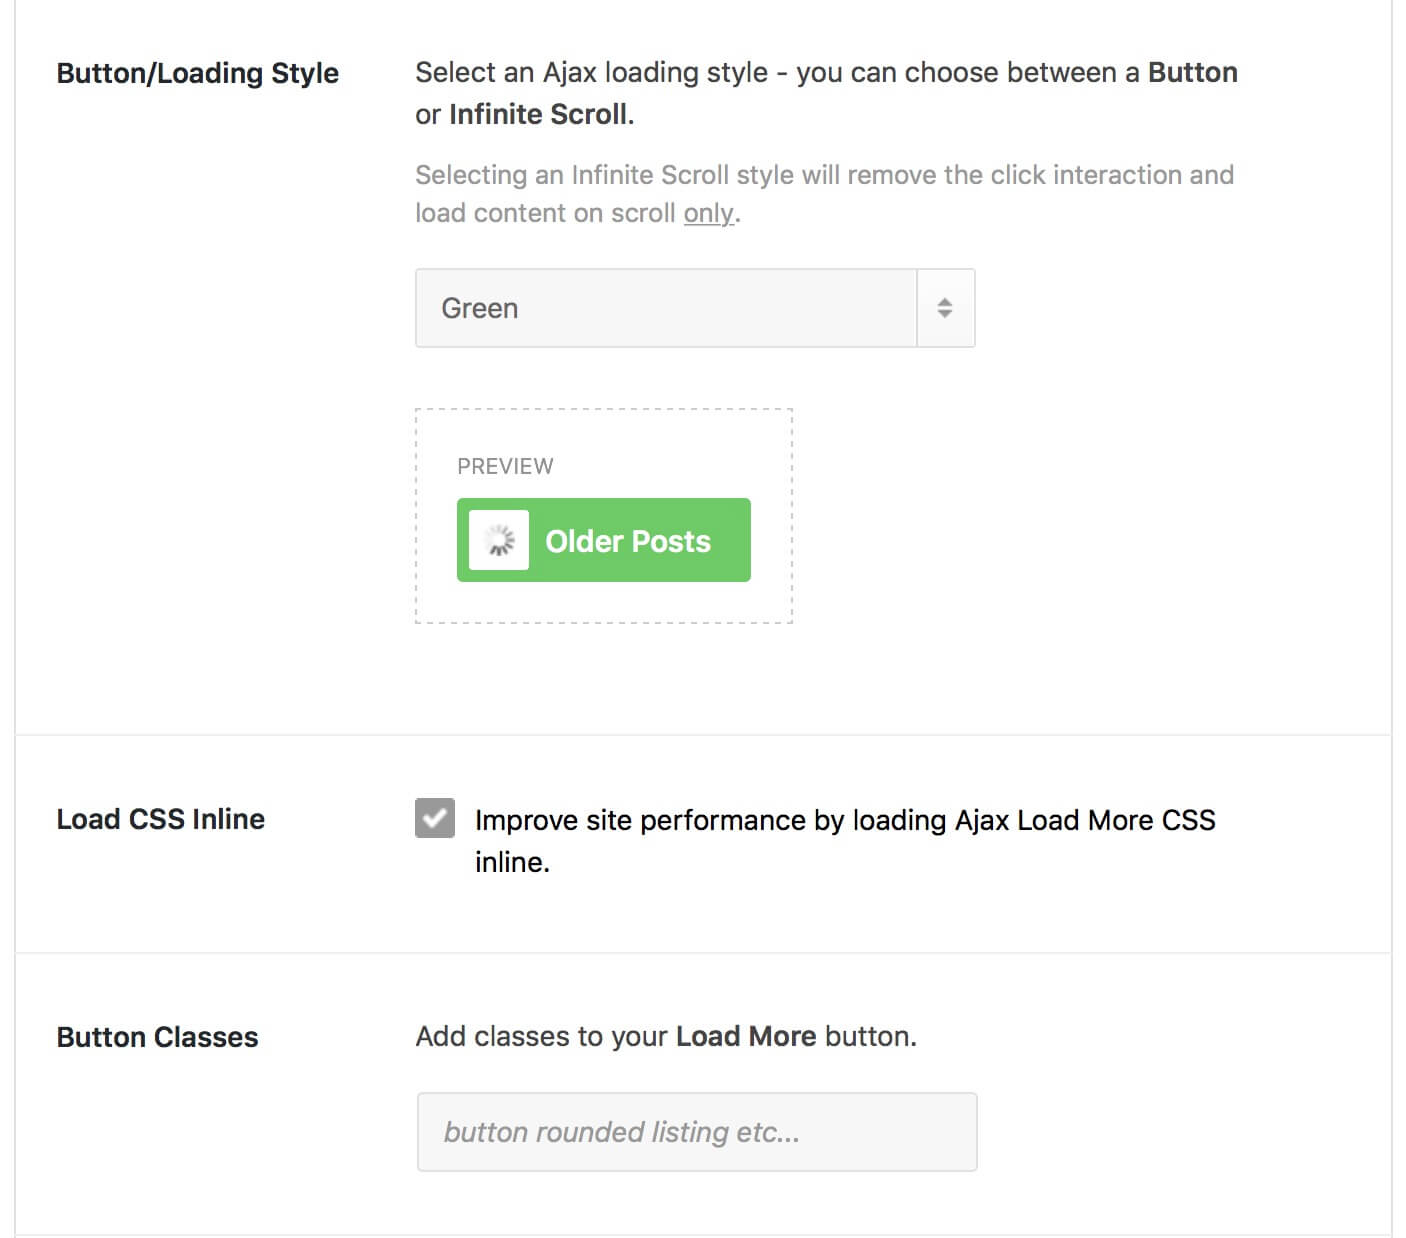Click the Button Classes label
The image size is (1406, 1238).
[x=158, y=1037]
